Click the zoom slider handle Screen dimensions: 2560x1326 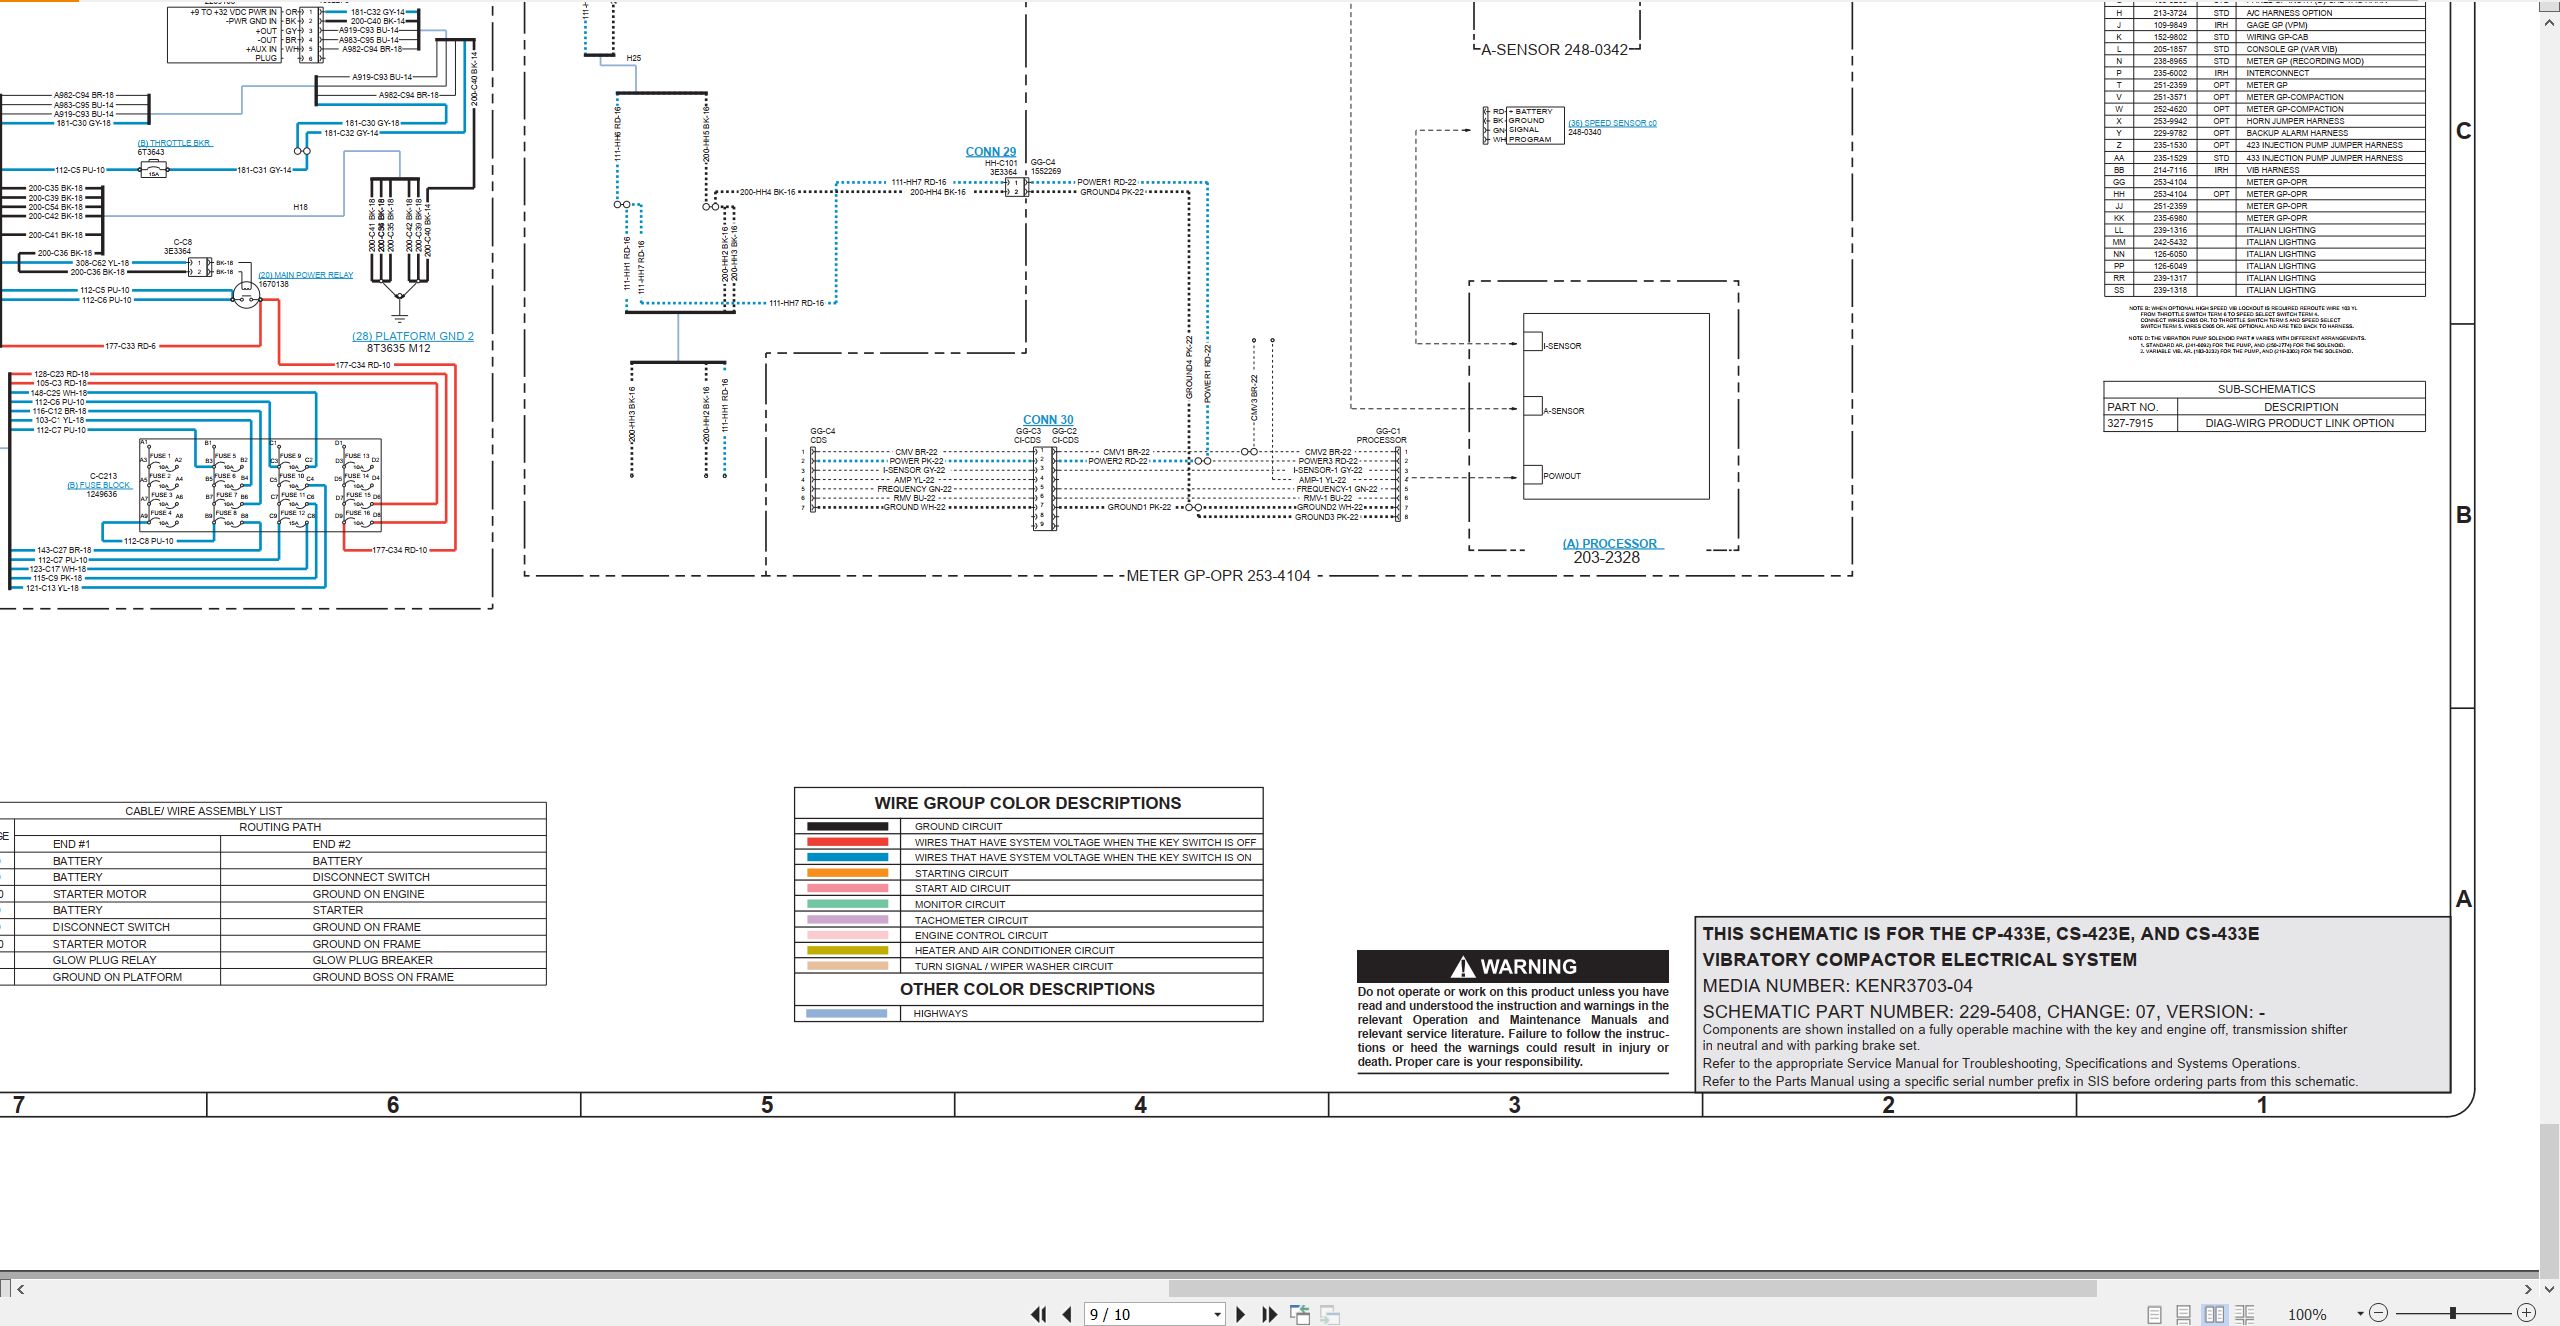pyautogui.click(x=2453, y=1313)
